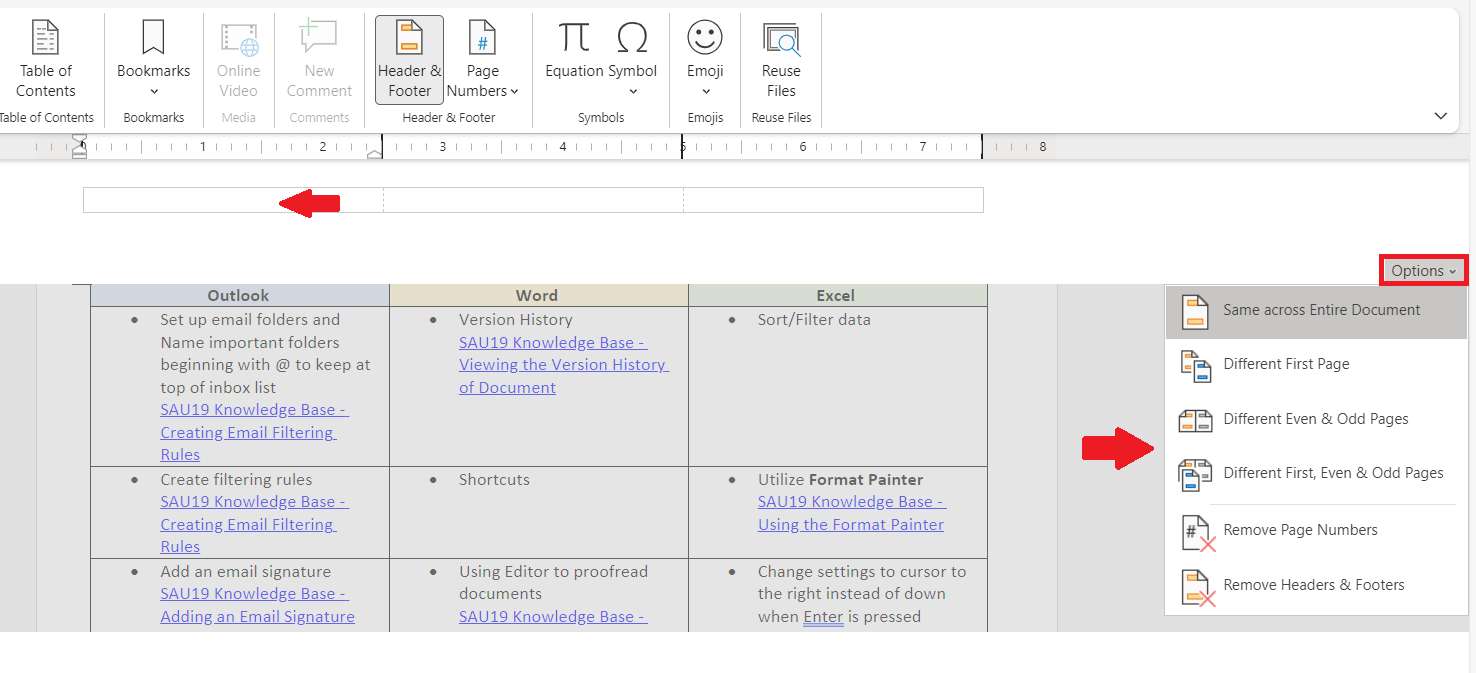The image size is (1476, 673).
Task: Expand the ribbon display options chevron
Action: 1441,116
